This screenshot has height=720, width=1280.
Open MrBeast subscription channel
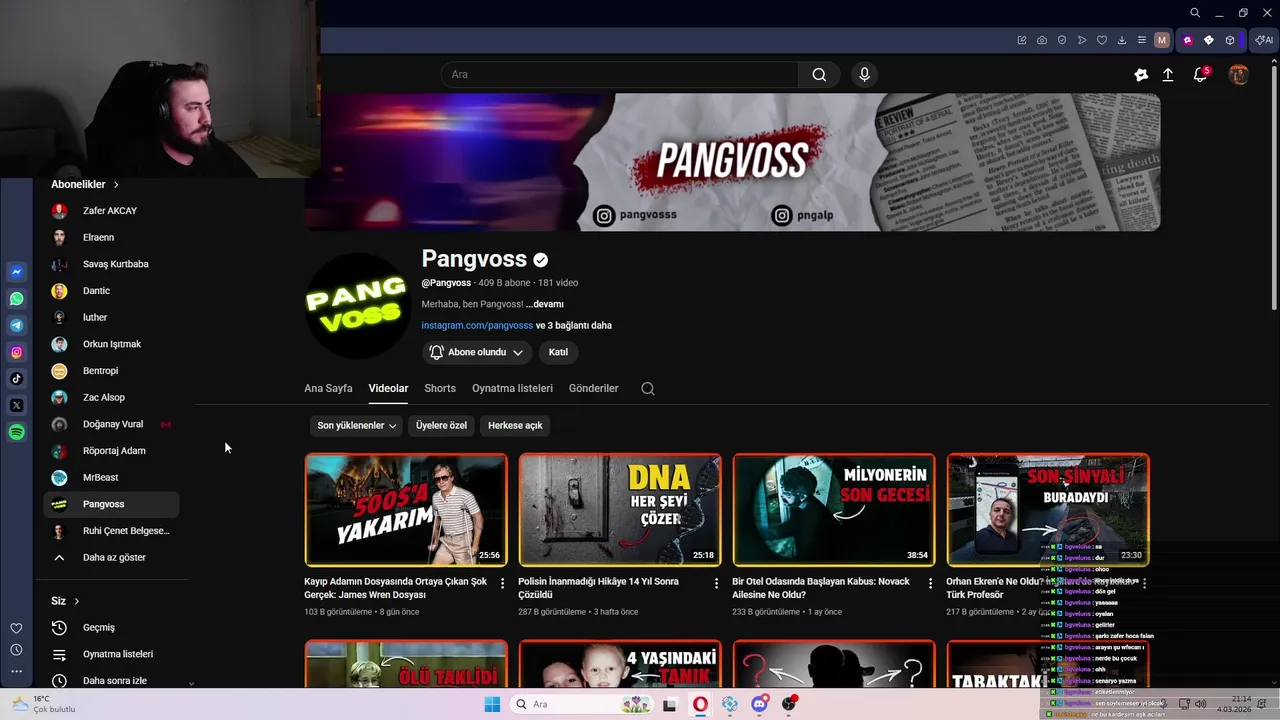tap(111, 477)
